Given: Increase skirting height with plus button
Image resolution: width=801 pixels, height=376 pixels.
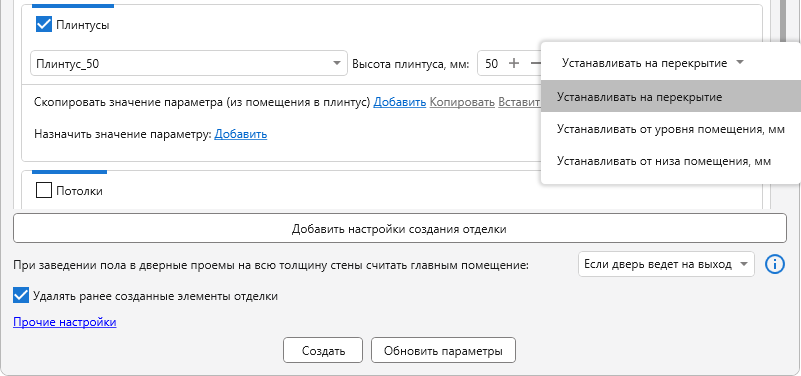Looking at the screenshot, I should pos(514,63).
